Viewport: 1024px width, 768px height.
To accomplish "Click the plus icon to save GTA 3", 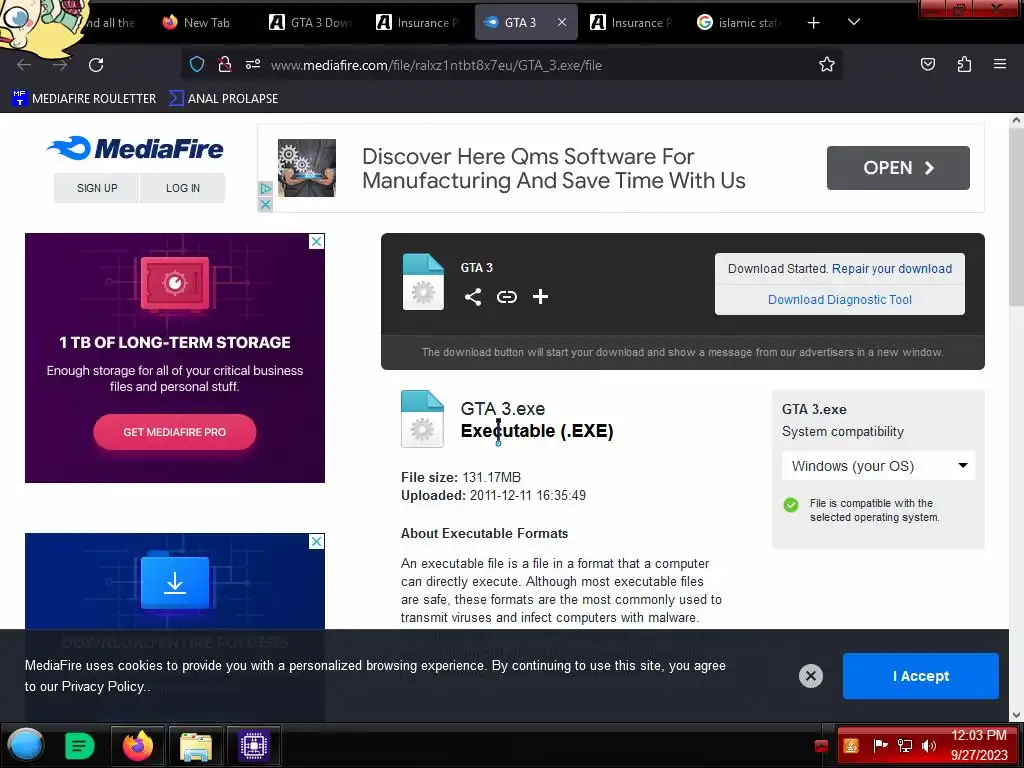I will click(540, 297).
